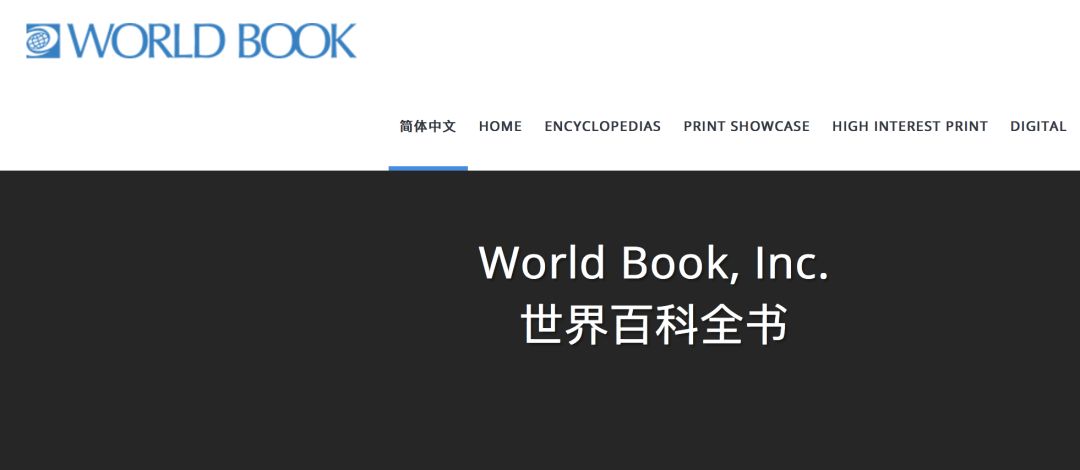Click the World Book, Inc. heading text

654,263
